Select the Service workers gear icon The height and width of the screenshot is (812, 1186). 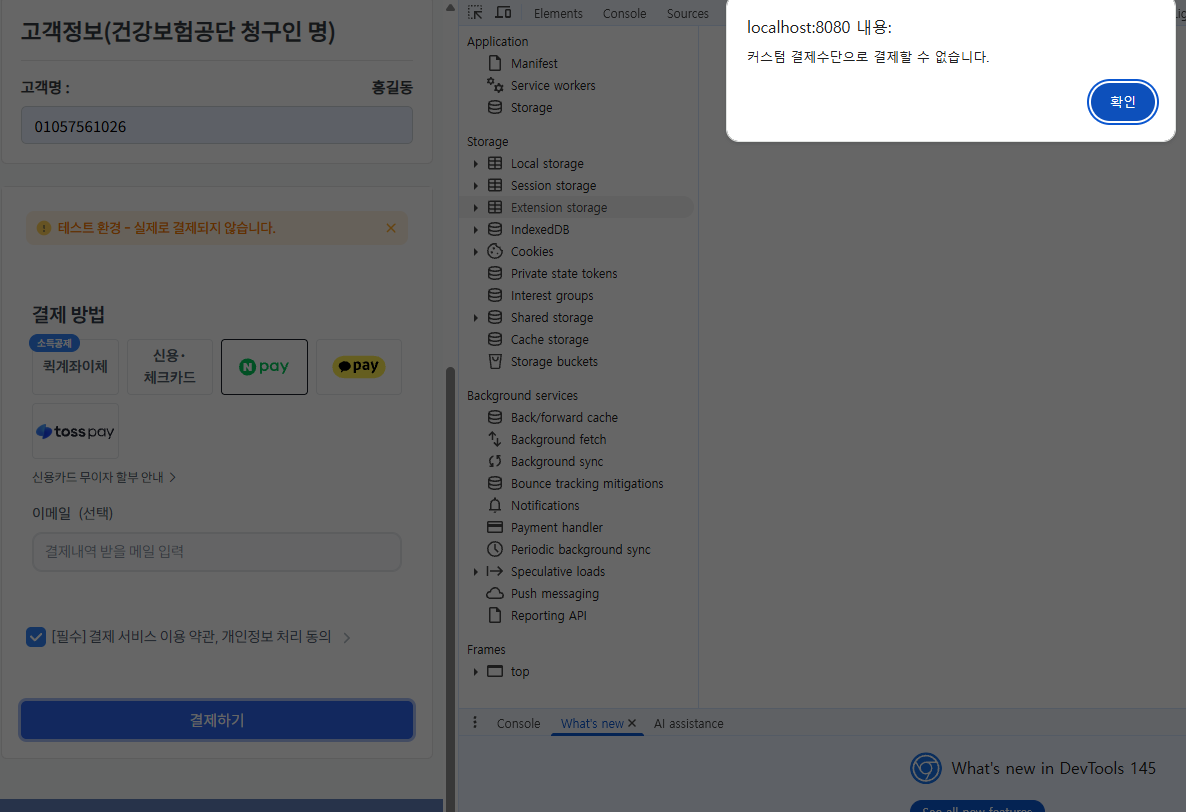tap(495, 85)
